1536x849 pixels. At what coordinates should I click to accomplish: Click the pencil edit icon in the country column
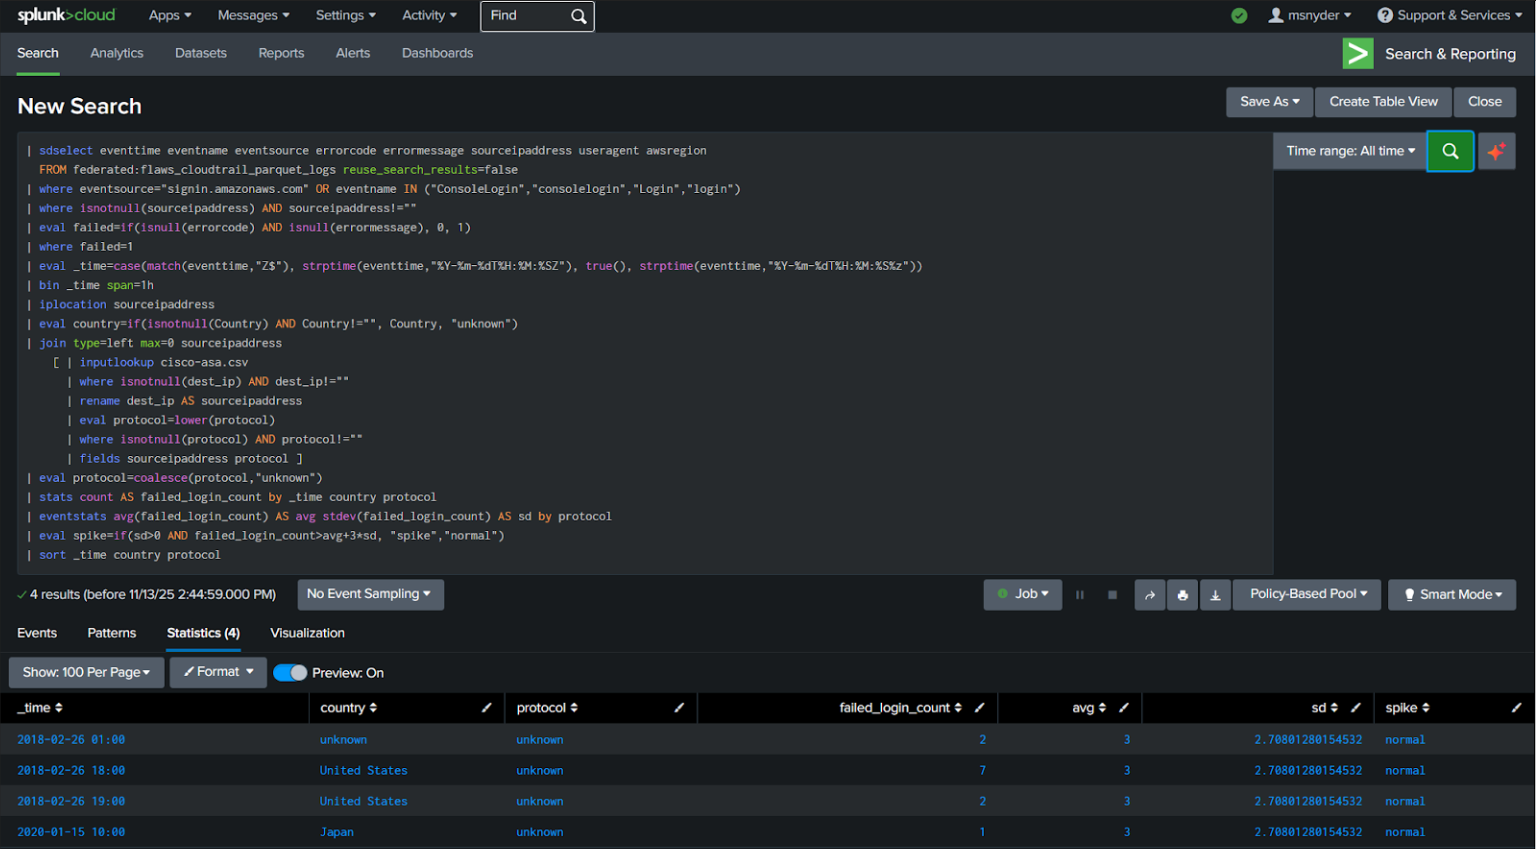point(486,708)
